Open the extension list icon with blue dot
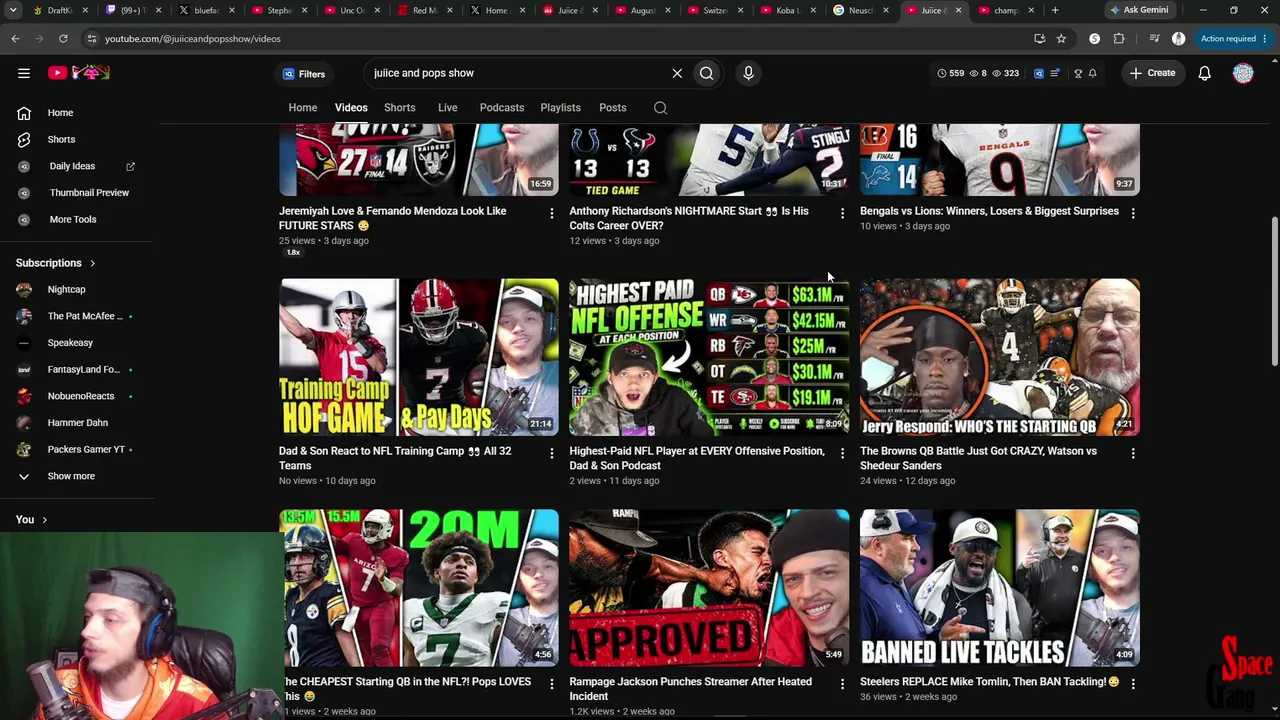The image size is (1280, 720). point(1055,73)
